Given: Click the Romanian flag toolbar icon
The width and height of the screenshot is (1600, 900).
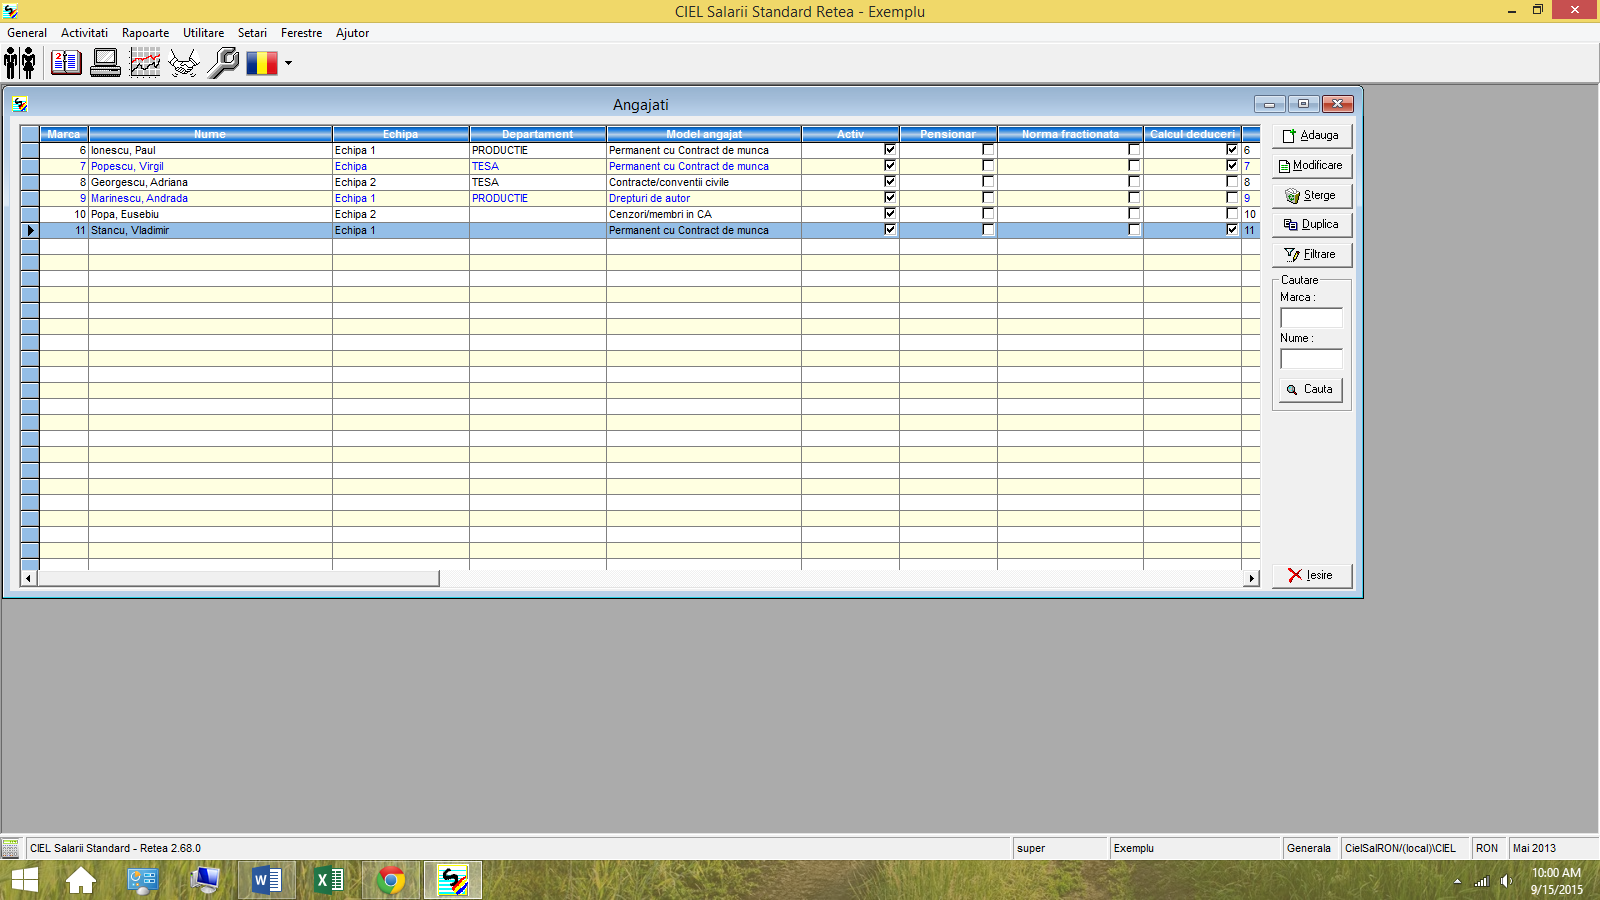Looking at the screenshot, I should [x=262, y=63].
